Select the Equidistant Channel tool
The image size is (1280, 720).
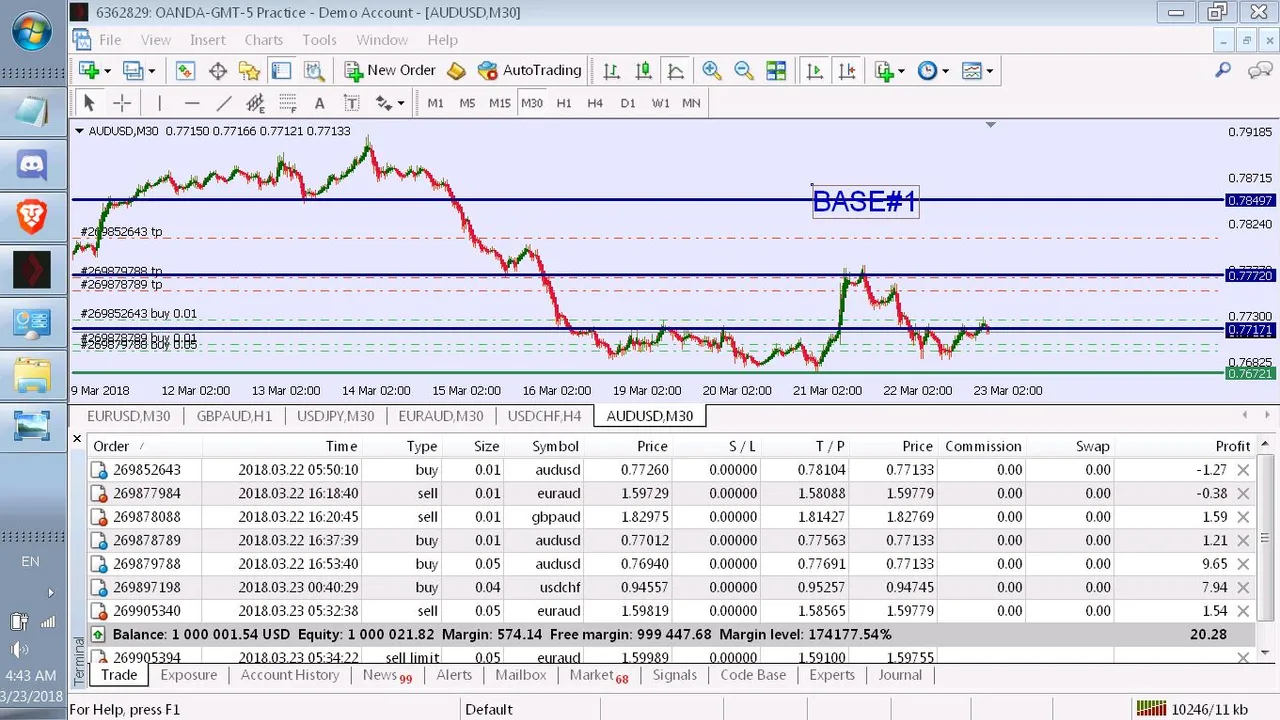coord(256,102)
